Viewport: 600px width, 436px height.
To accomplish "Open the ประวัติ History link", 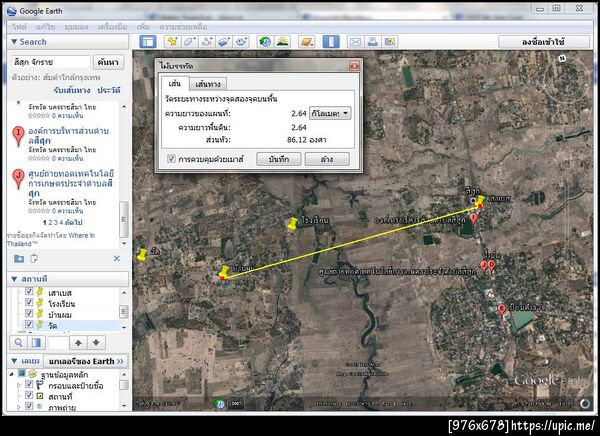I will point(109,90).
